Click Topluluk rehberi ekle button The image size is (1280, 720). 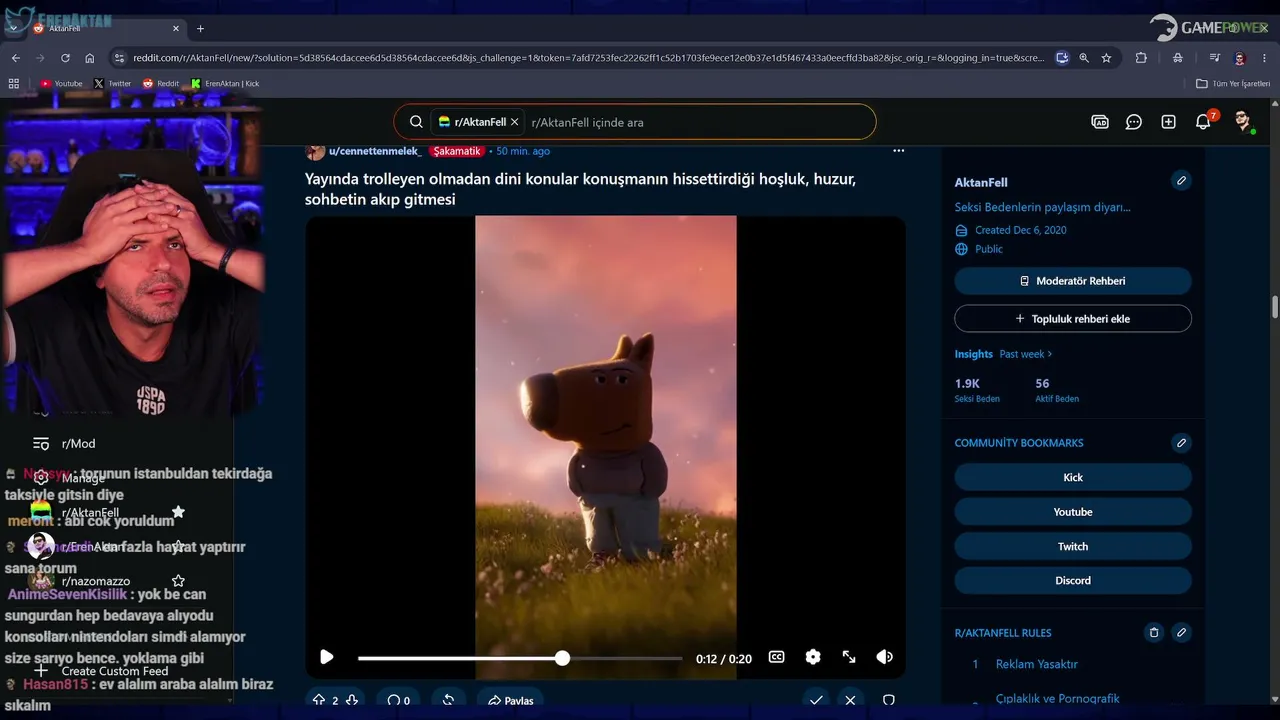(1073, 319)
